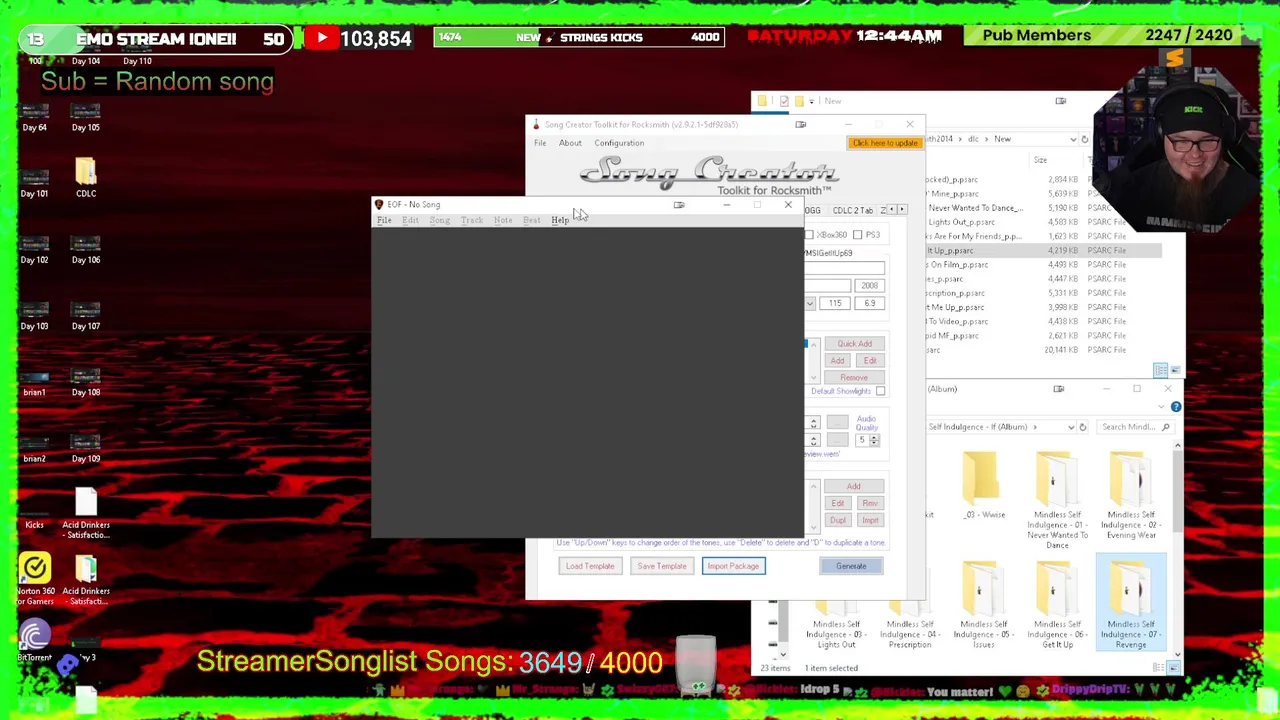Click the Save Template button
Screen dimensions: 1280x720
pos(662,566)
